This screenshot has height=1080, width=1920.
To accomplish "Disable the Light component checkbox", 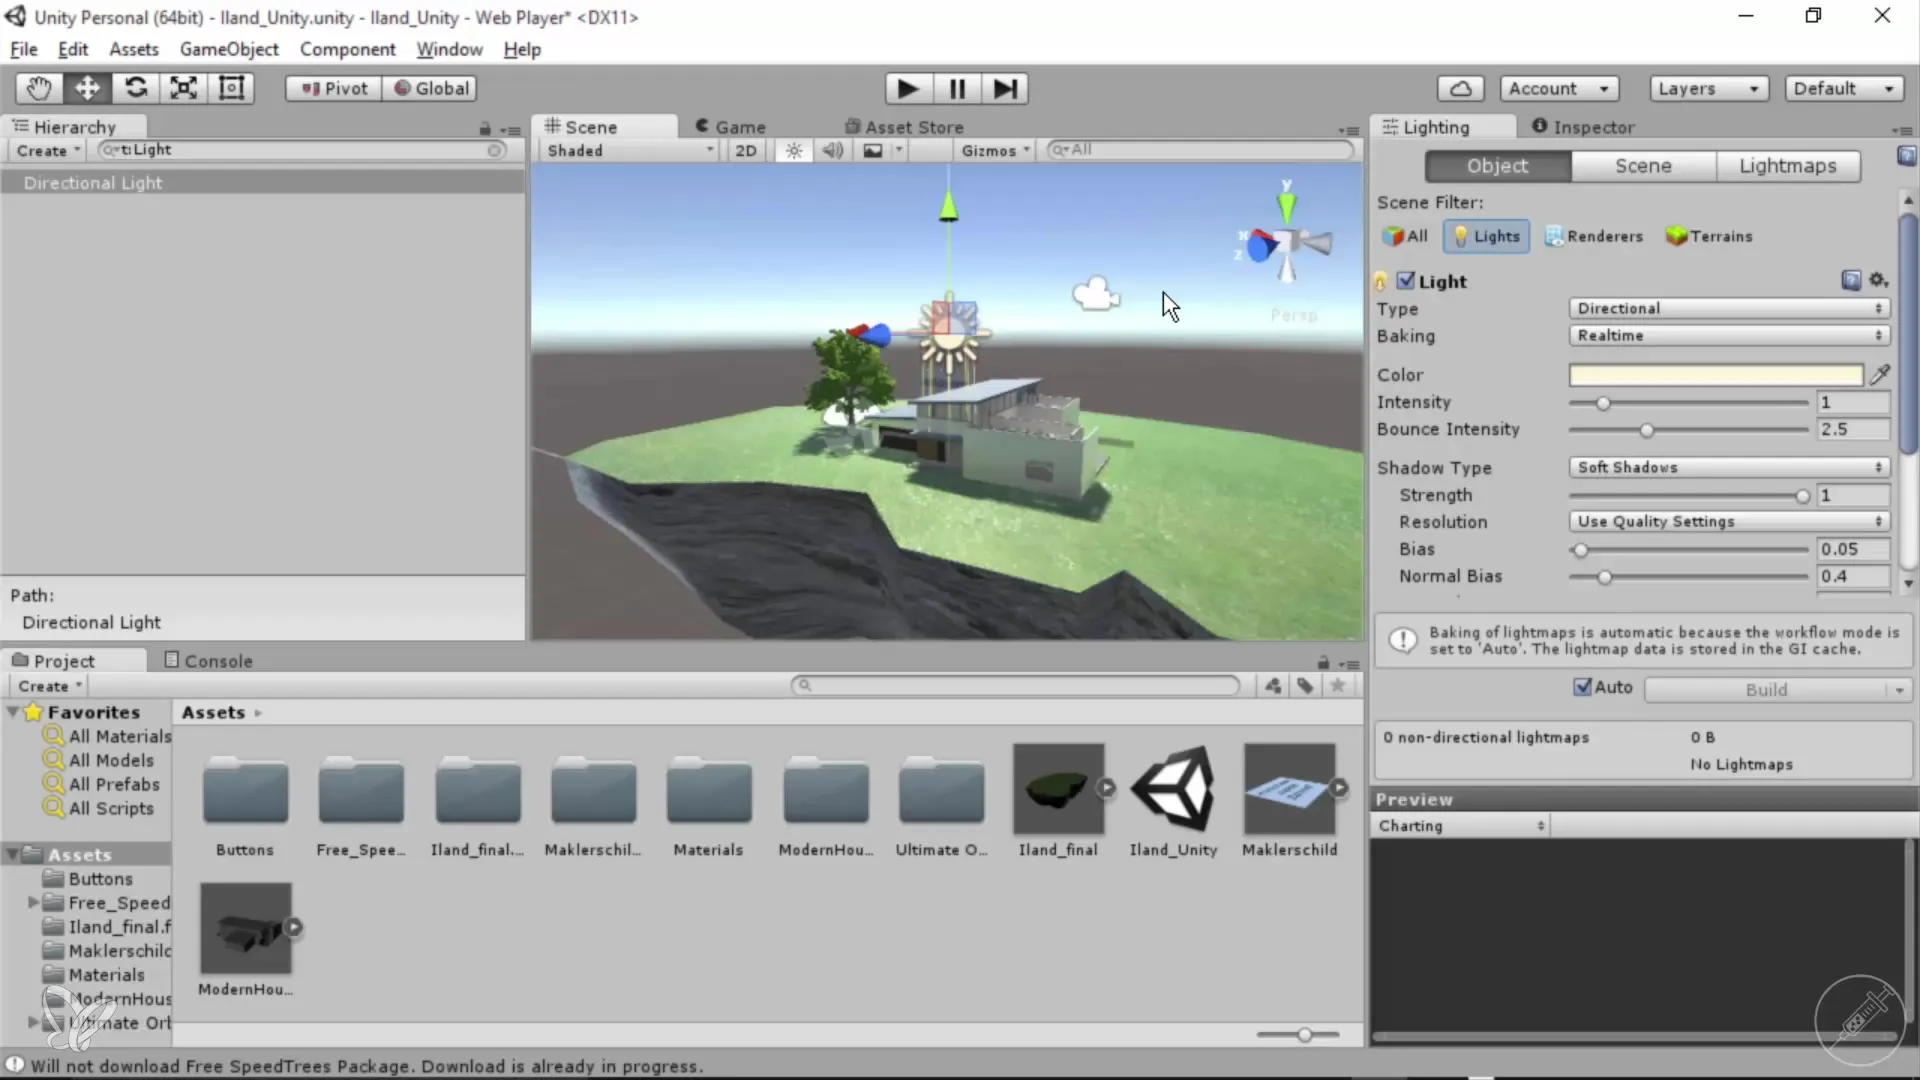I will tap(1406, 281).
